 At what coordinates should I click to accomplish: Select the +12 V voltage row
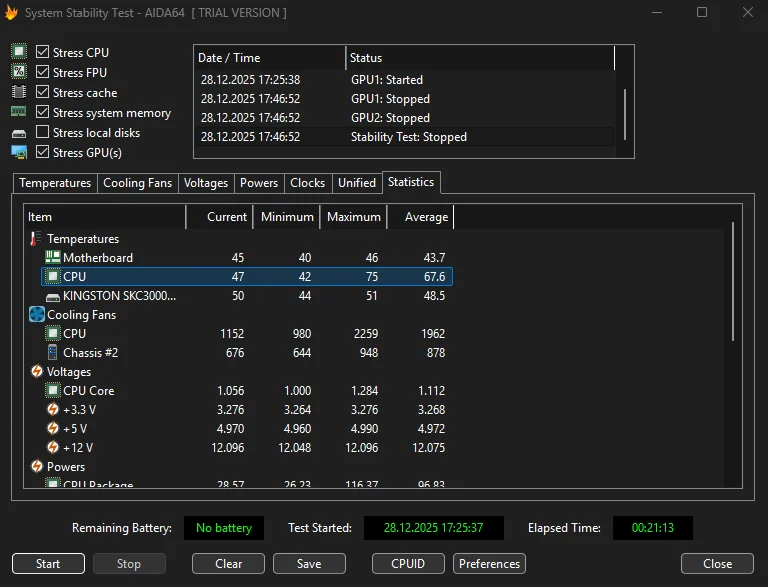pyautogui.click(x=247, y=447)
